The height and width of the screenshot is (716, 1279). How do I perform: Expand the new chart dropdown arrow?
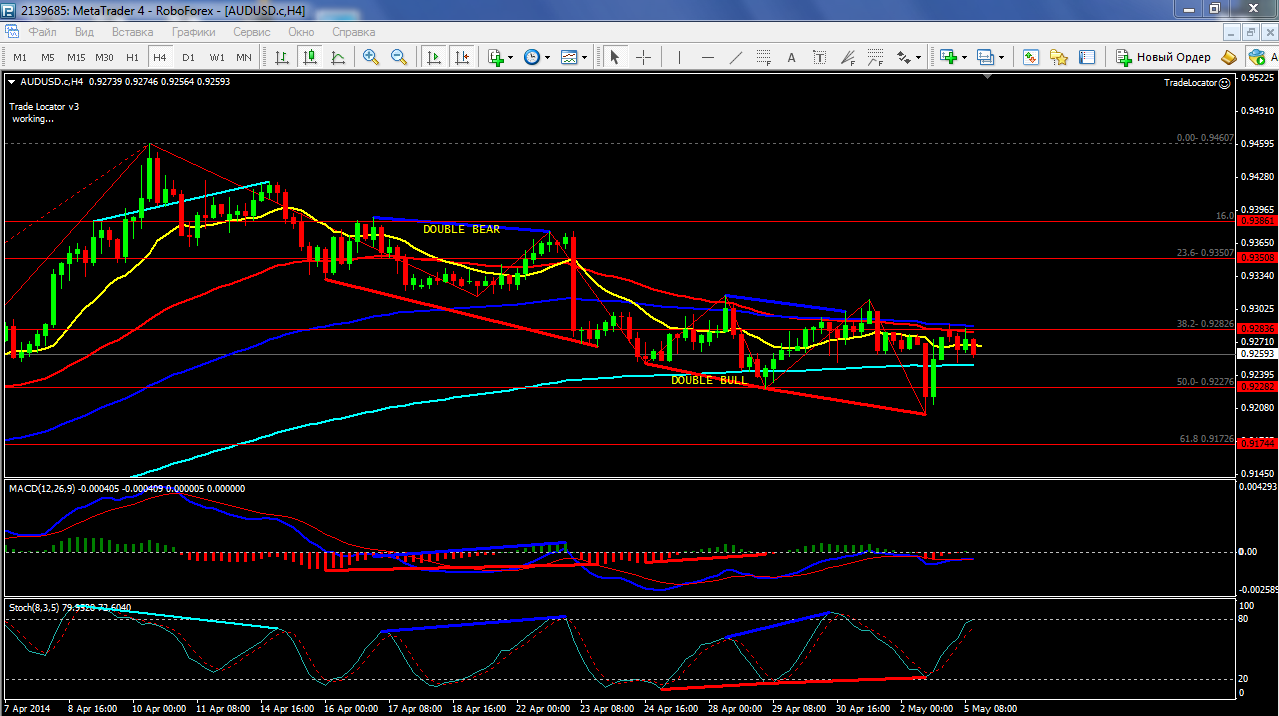963,57
